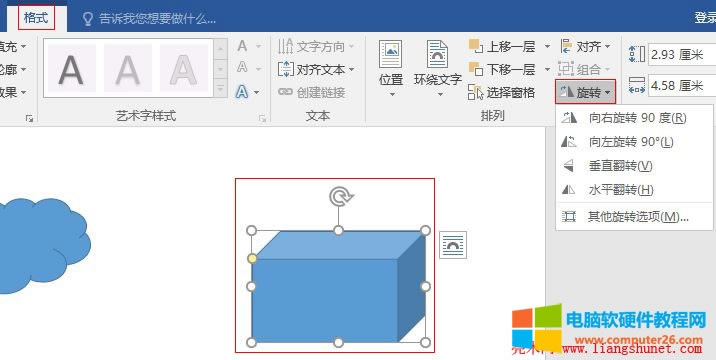Open the 位置 position menu

click(x=391, y=69)
